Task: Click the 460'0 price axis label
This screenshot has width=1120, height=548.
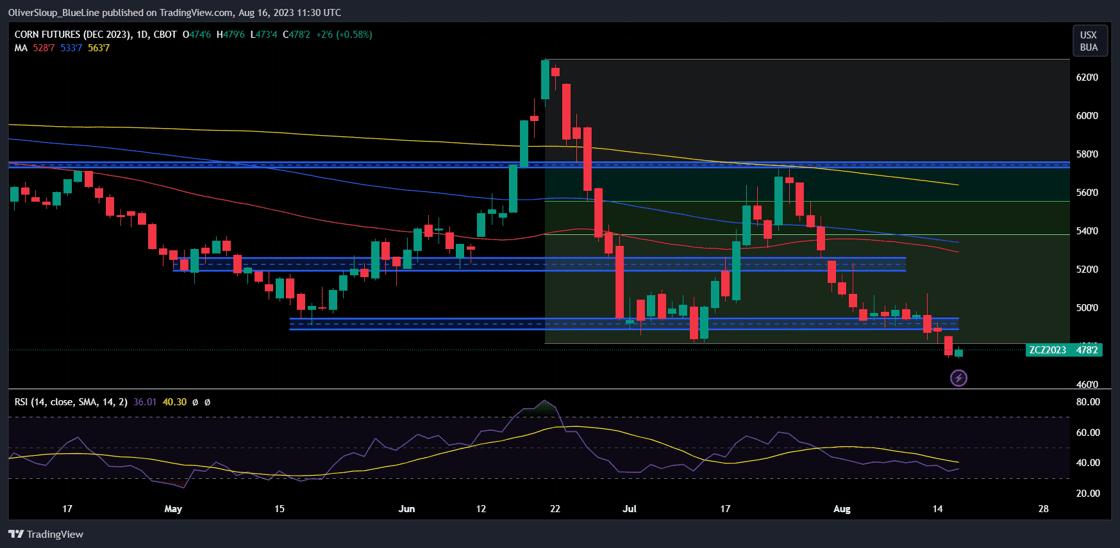Action: (1086, 384)
